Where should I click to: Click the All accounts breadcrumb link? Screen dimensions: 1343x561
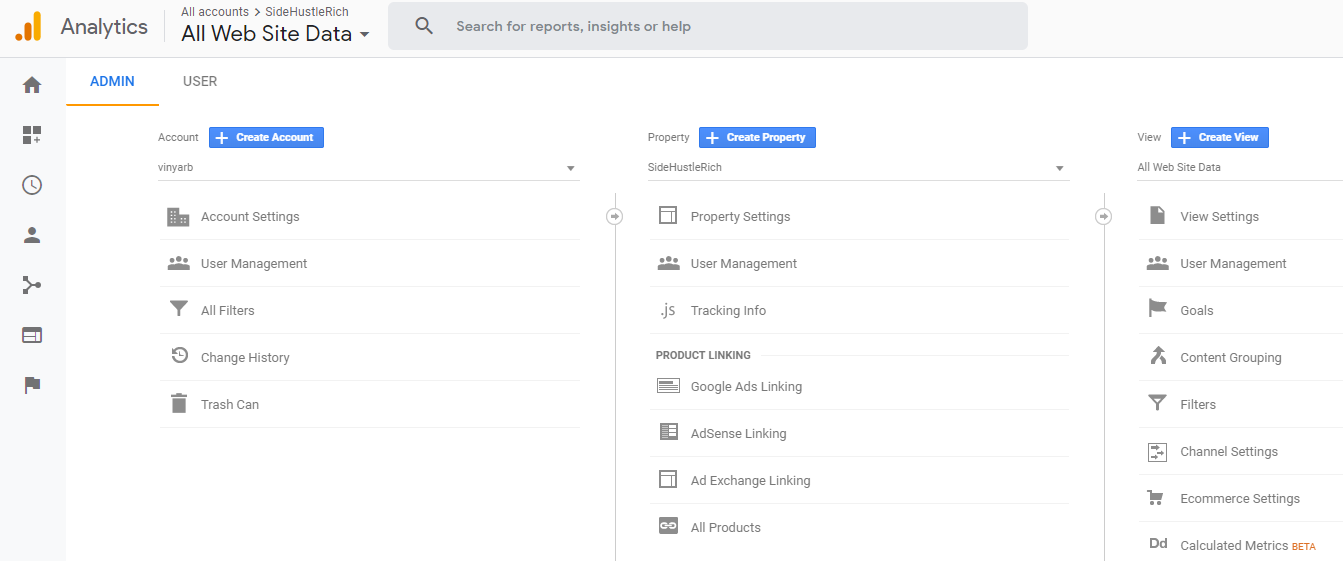215,12
